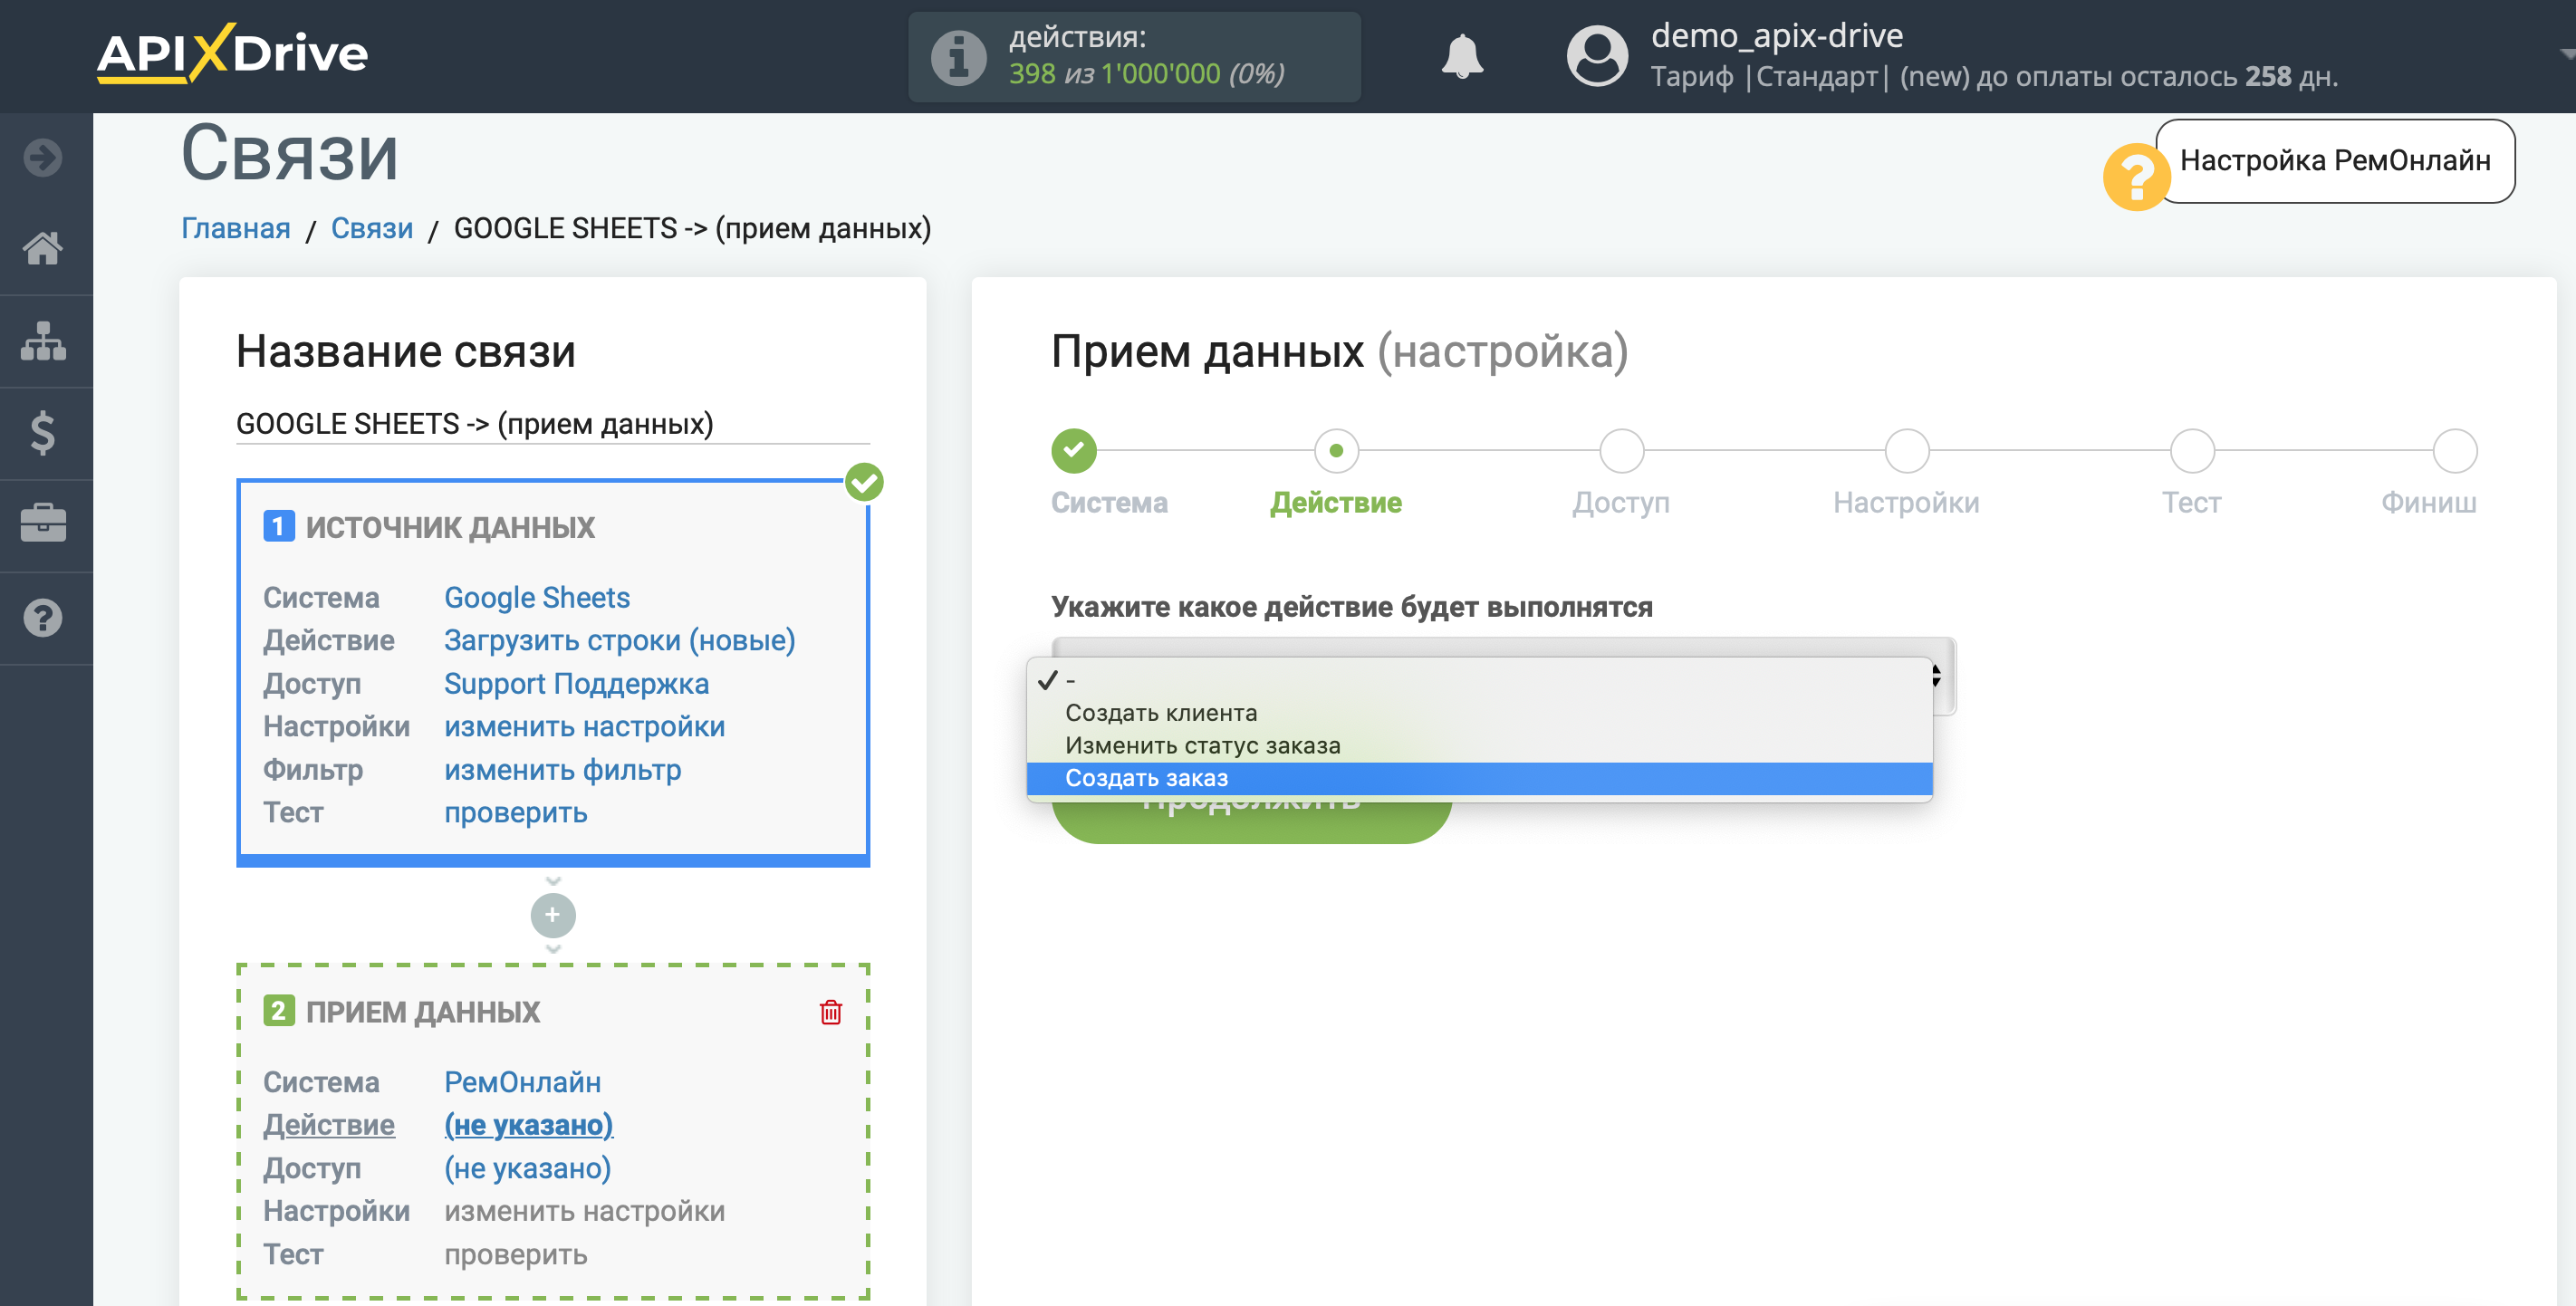Select Создать клиента option

click(1479, 713)
